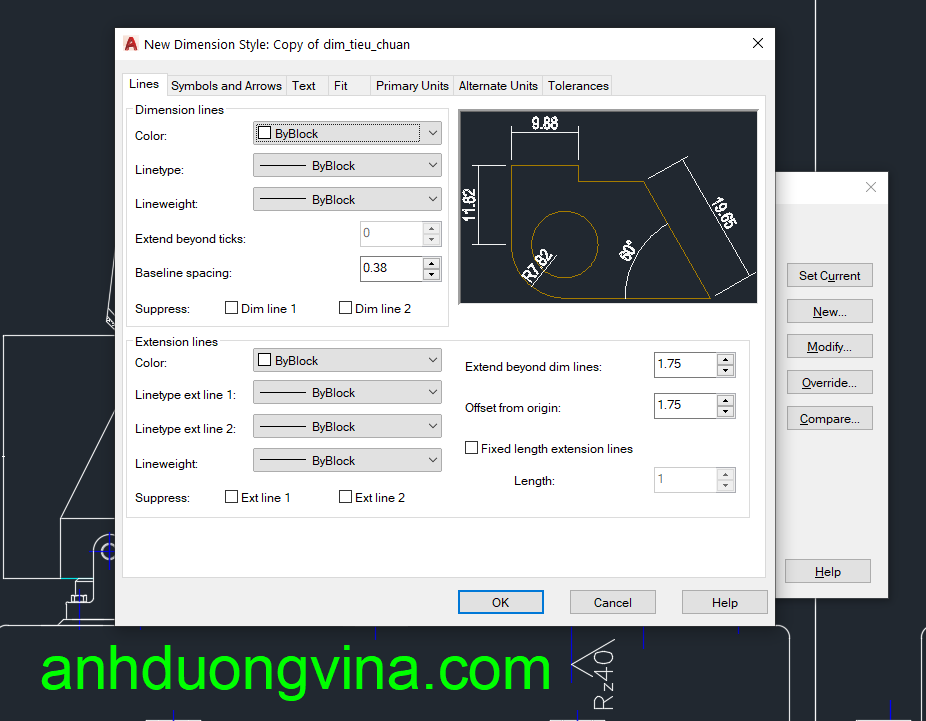926x721 pixels.
Task: Switch to Symbols and Arrows tab
Action: (x=226, y=86)
